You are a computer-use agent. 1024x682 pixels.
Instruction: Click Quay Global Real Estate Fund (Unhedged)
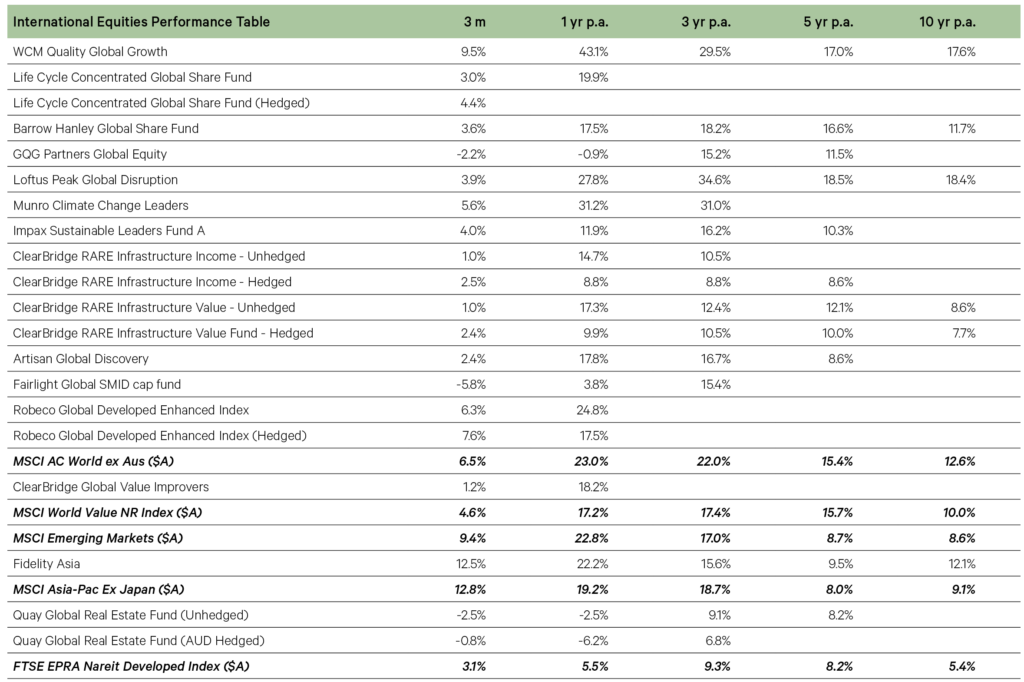(130, 614)
